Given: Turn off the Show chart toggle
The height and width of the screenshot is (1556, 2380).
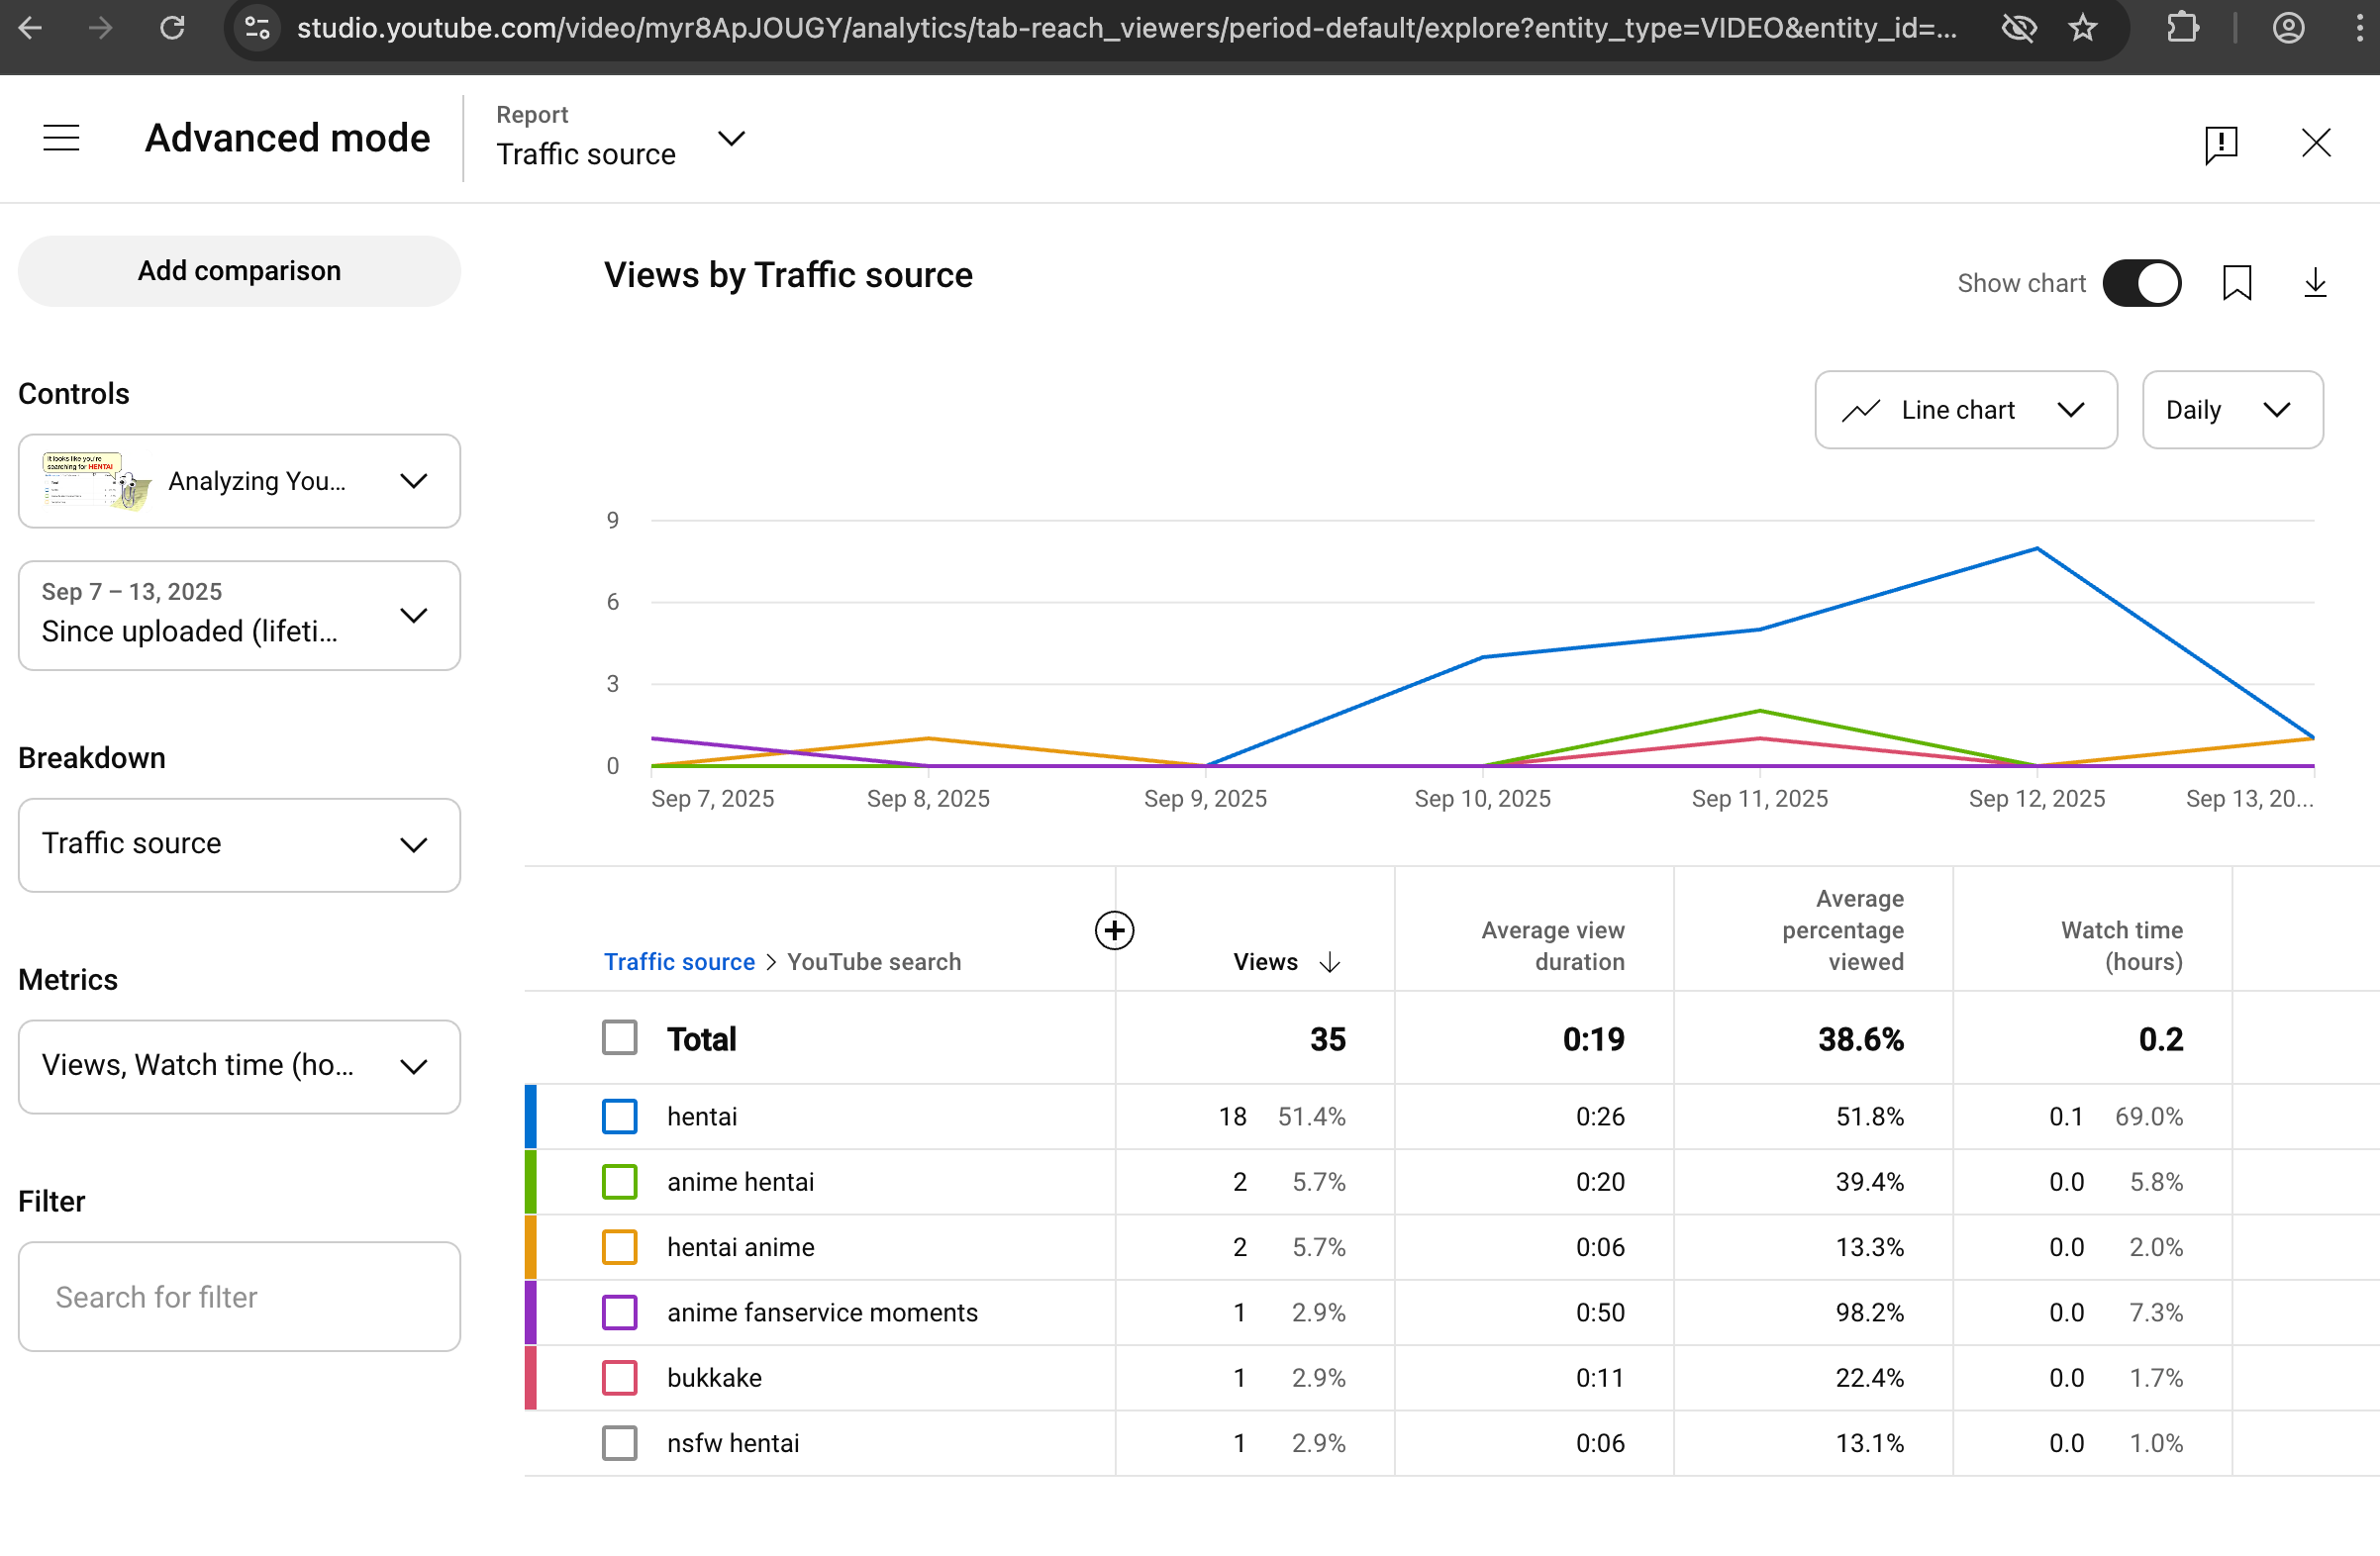Looking at the screenshot, I should click(2141, 284).
